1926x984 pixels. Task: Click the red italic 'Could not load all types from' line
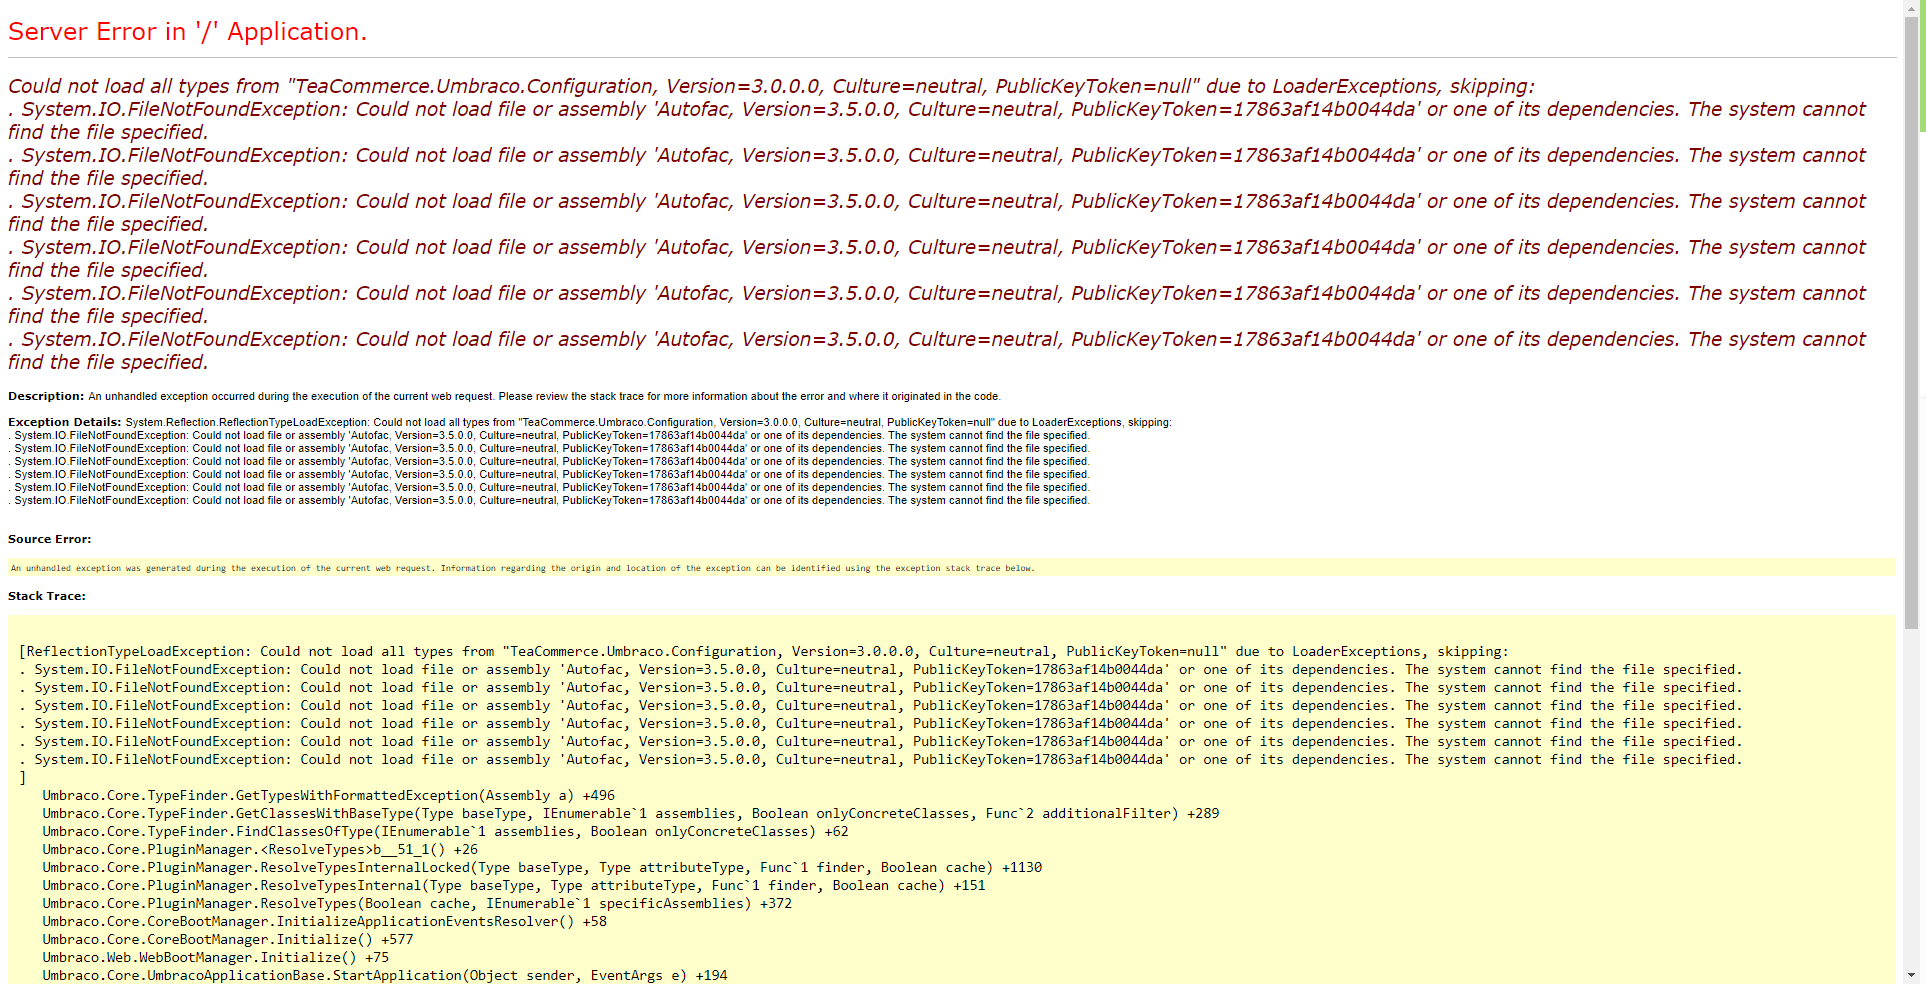771,86
